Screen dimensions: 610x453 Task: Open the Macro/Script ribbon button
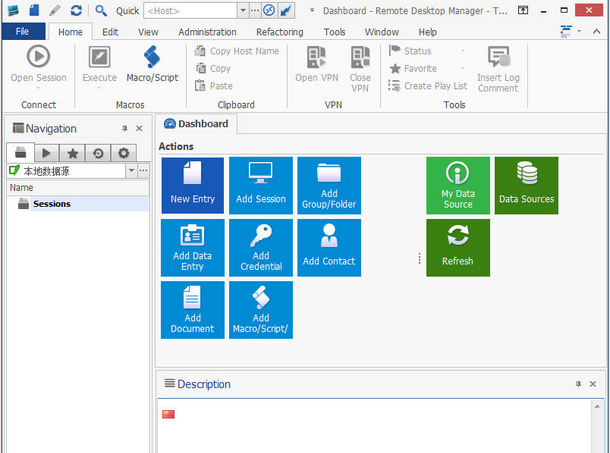pos(152,64)
